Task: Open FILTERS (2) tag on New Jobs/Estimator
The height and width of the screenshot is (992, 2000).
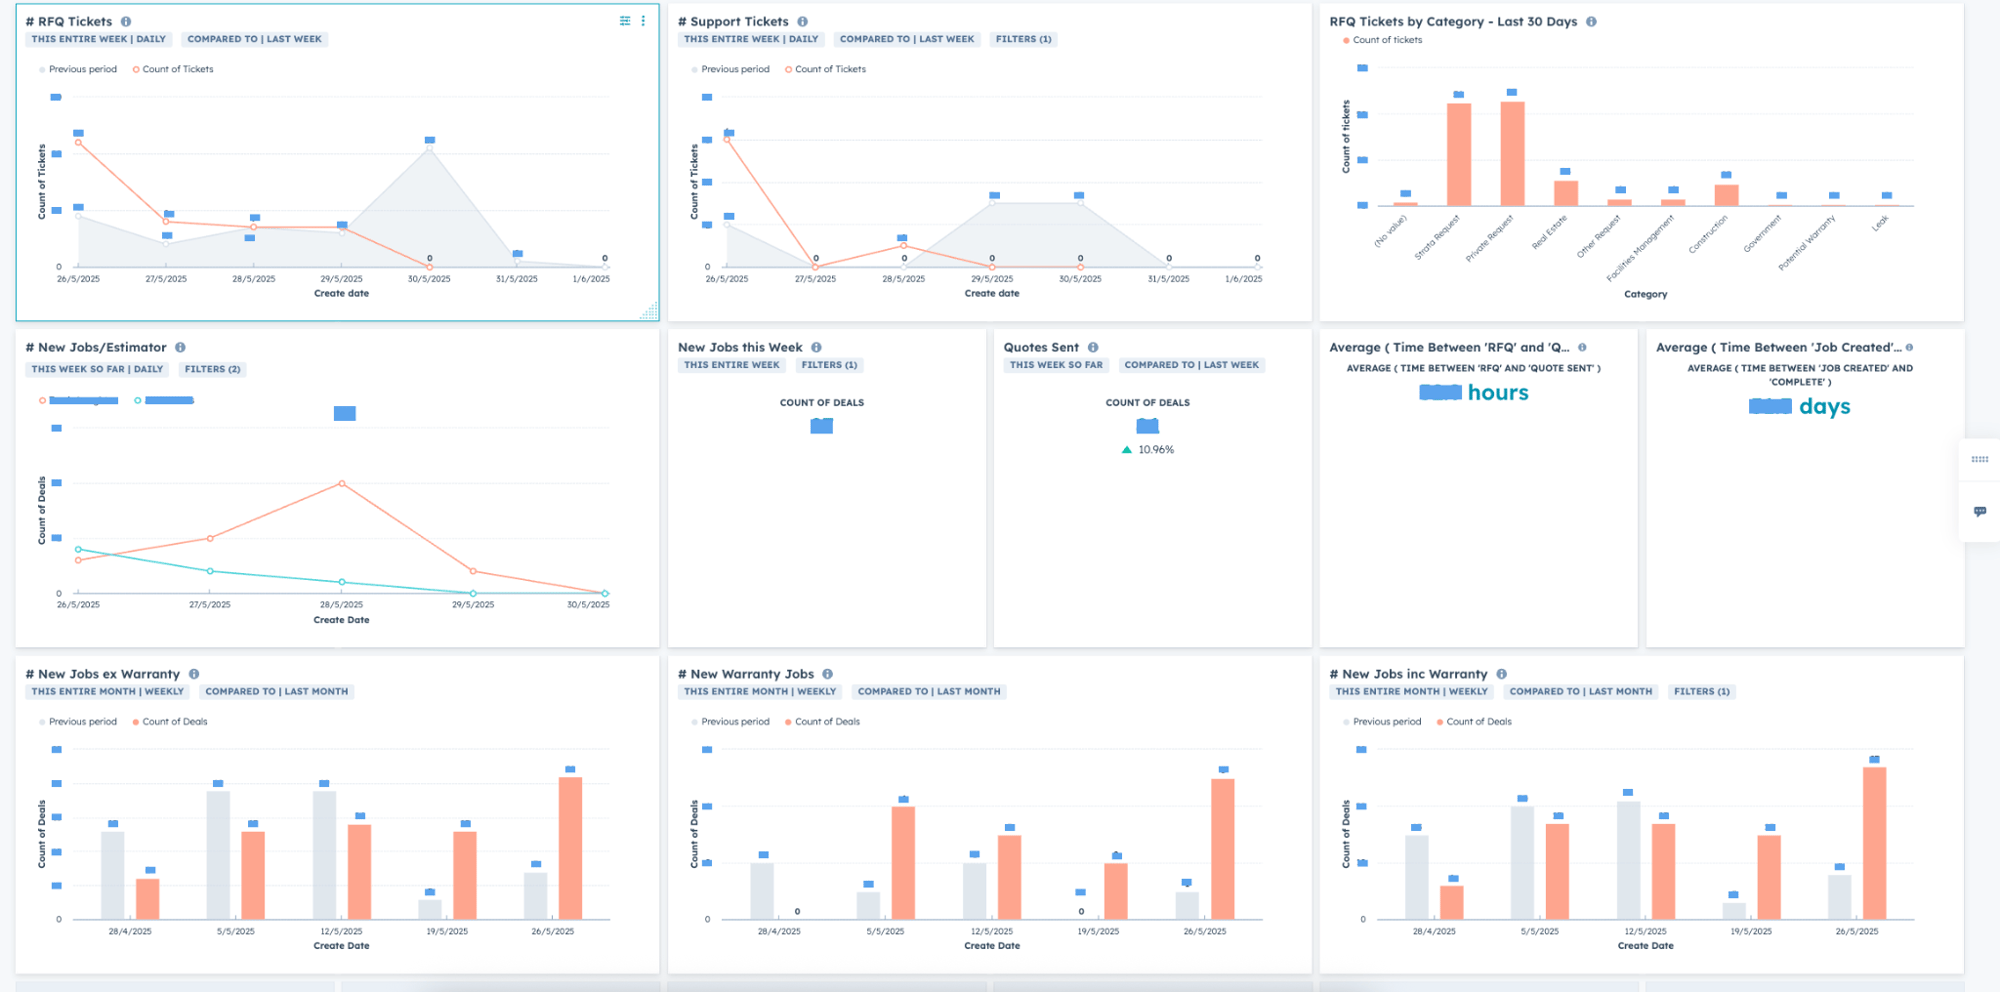Action: 212,370
